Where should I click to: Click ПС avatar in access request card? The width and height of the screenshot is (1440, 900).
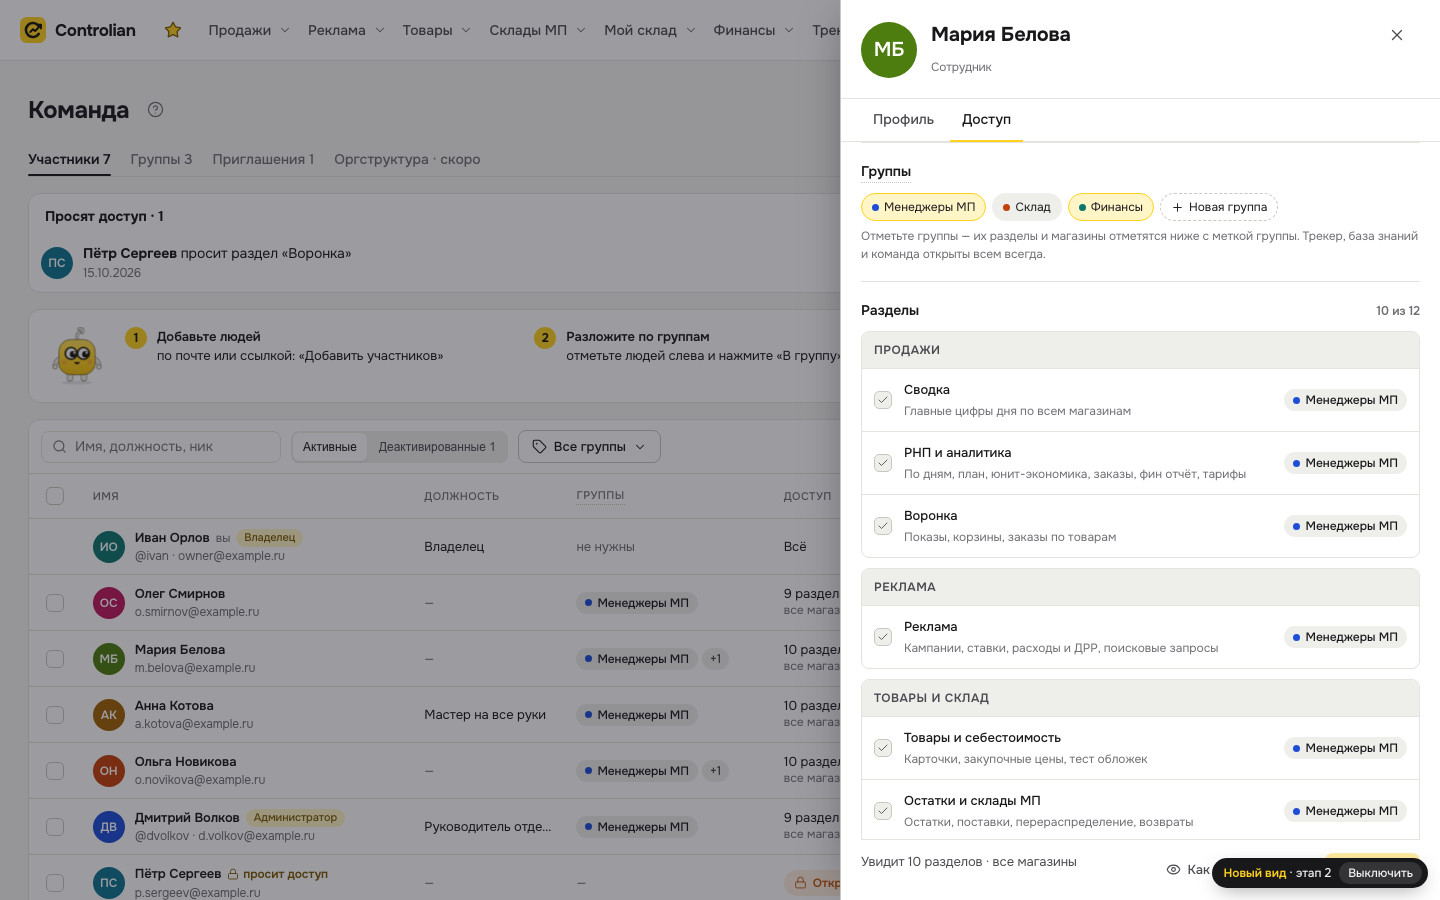tap(57, 263)
